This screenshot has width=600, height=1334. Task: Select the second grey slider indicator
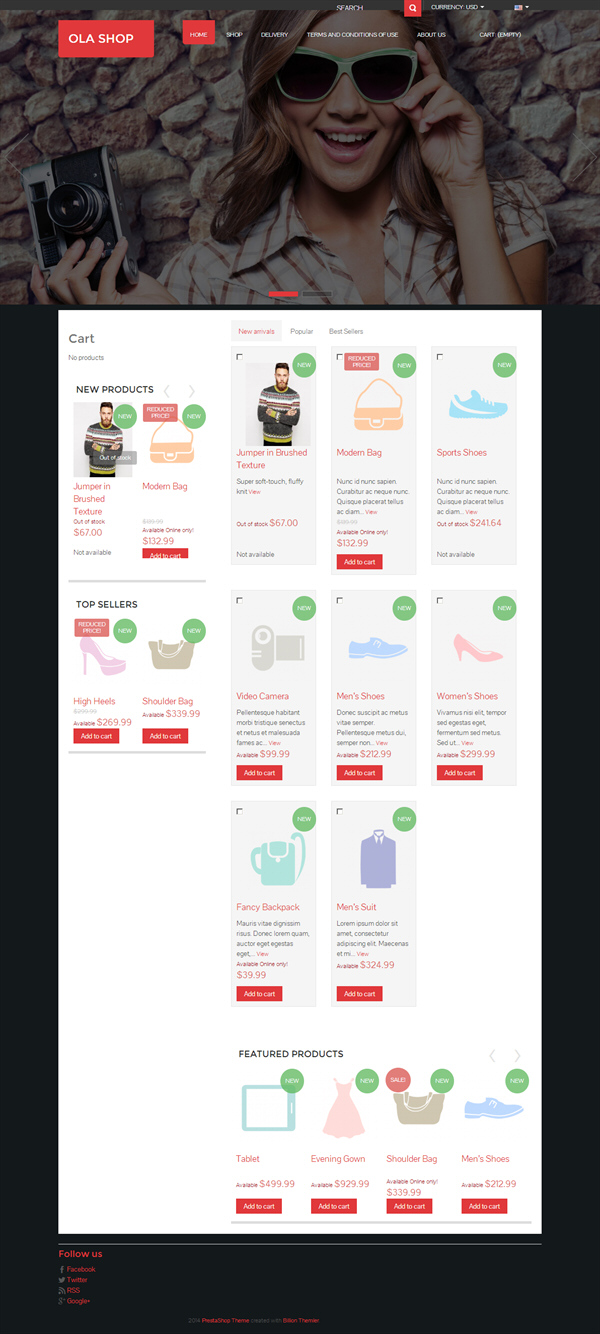coord(317,294)
